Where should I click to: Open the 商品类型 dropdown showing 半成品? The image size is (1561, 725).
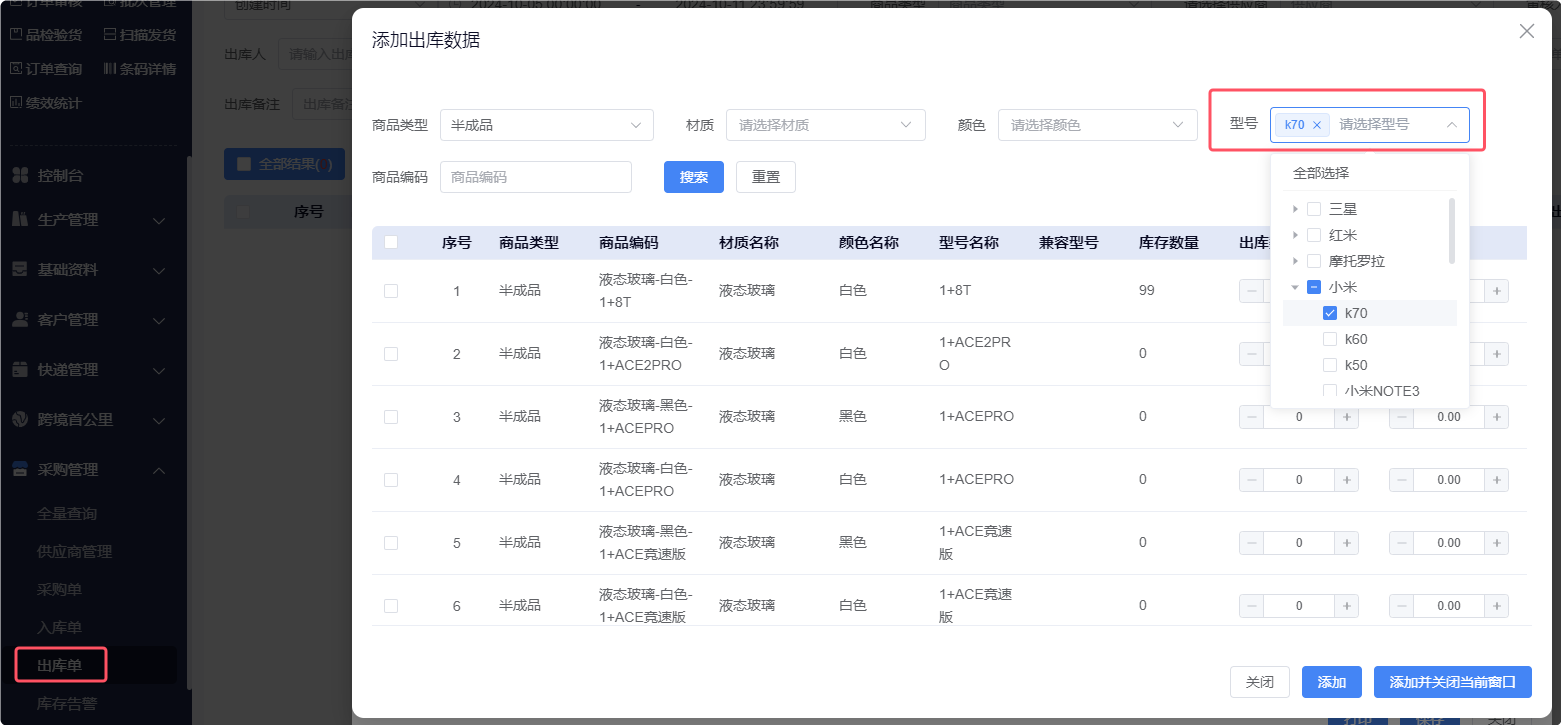click(546, 125)
